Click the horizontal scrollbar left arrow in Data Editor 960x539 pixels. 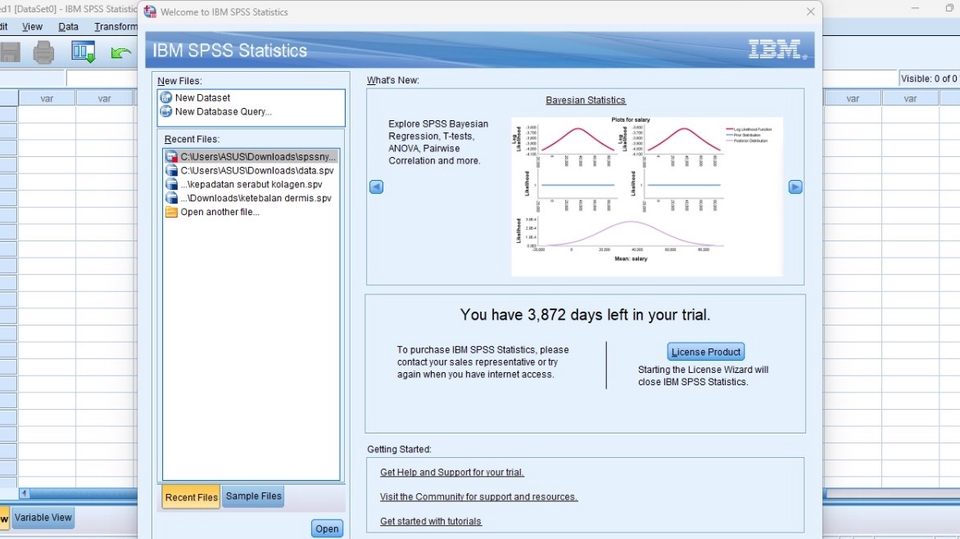pyautogui.click(x=24, y=493)
